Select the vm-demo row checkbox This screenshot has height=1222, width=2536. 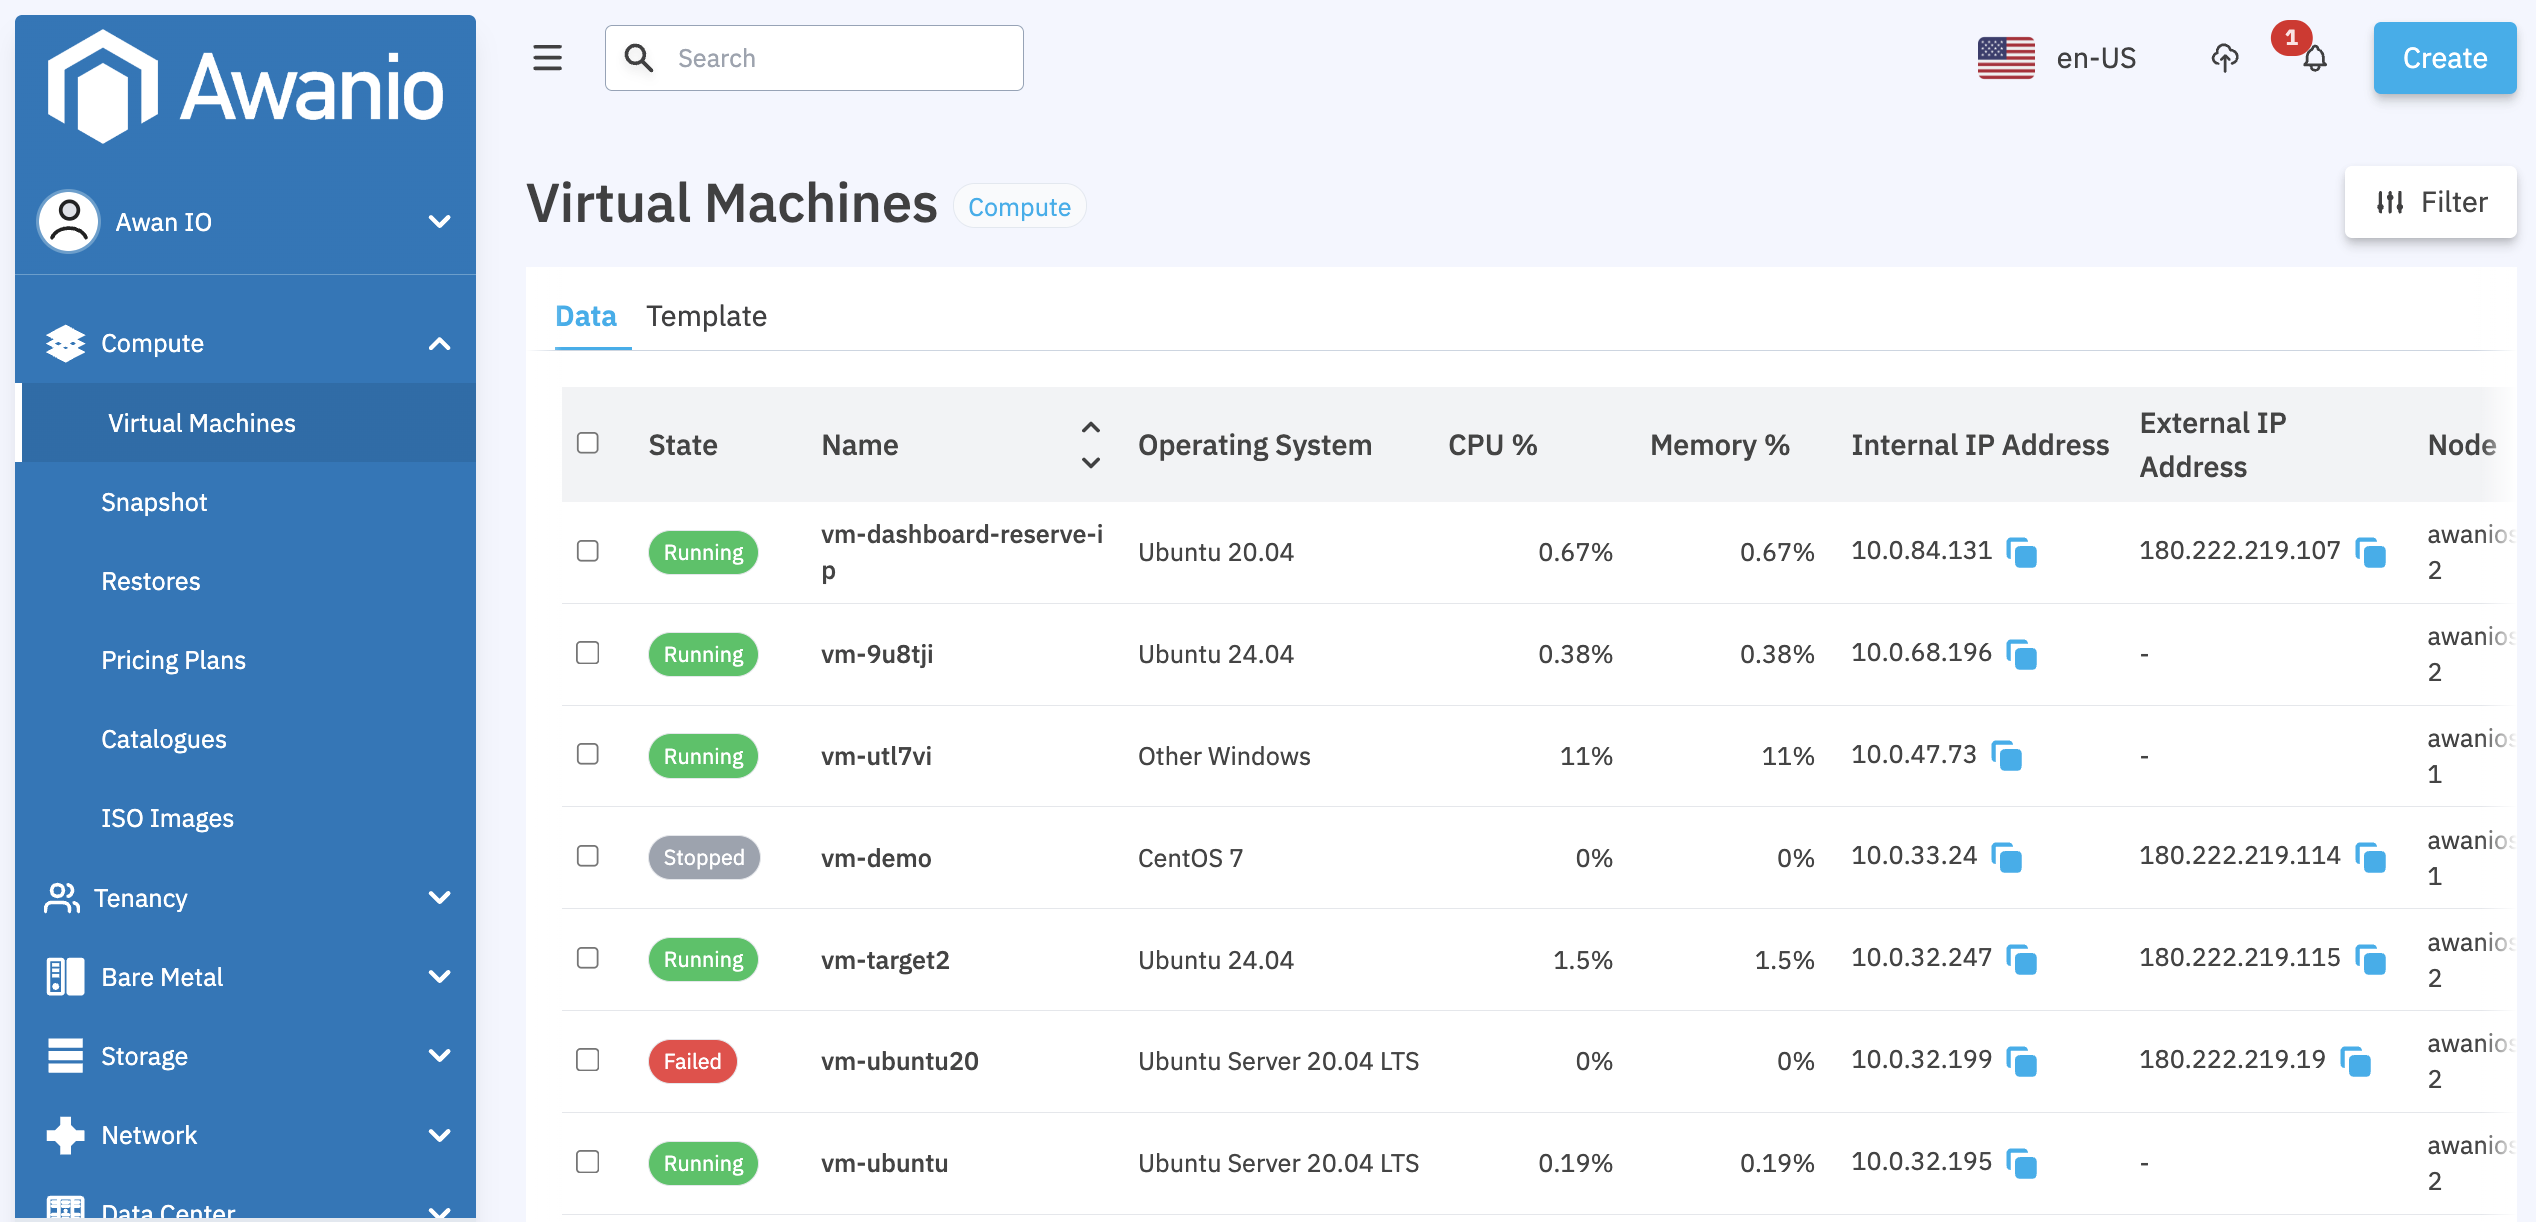tap(588, 856)
